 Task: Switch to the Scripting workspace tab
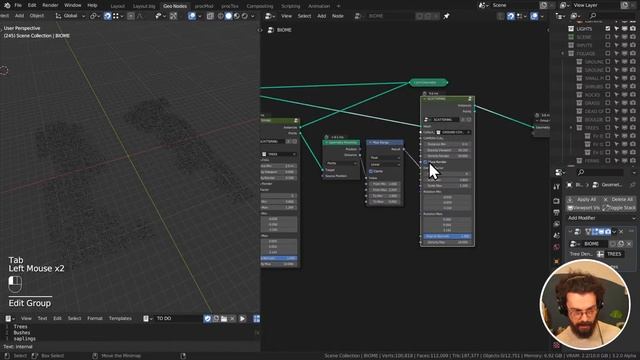pos(291,6)
